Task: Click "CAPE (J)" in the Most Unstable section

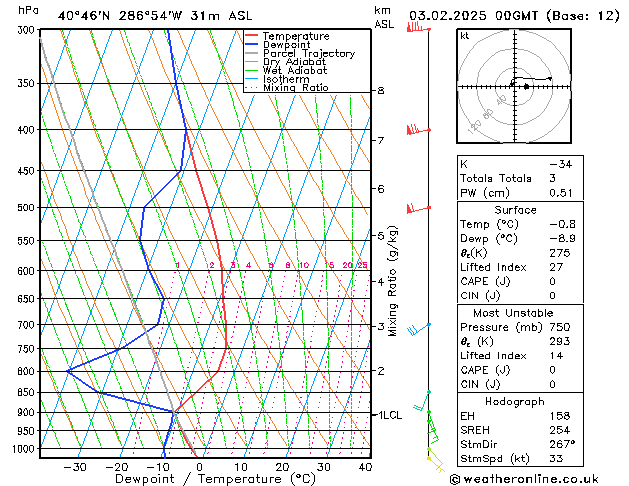Action: (485, 370)
